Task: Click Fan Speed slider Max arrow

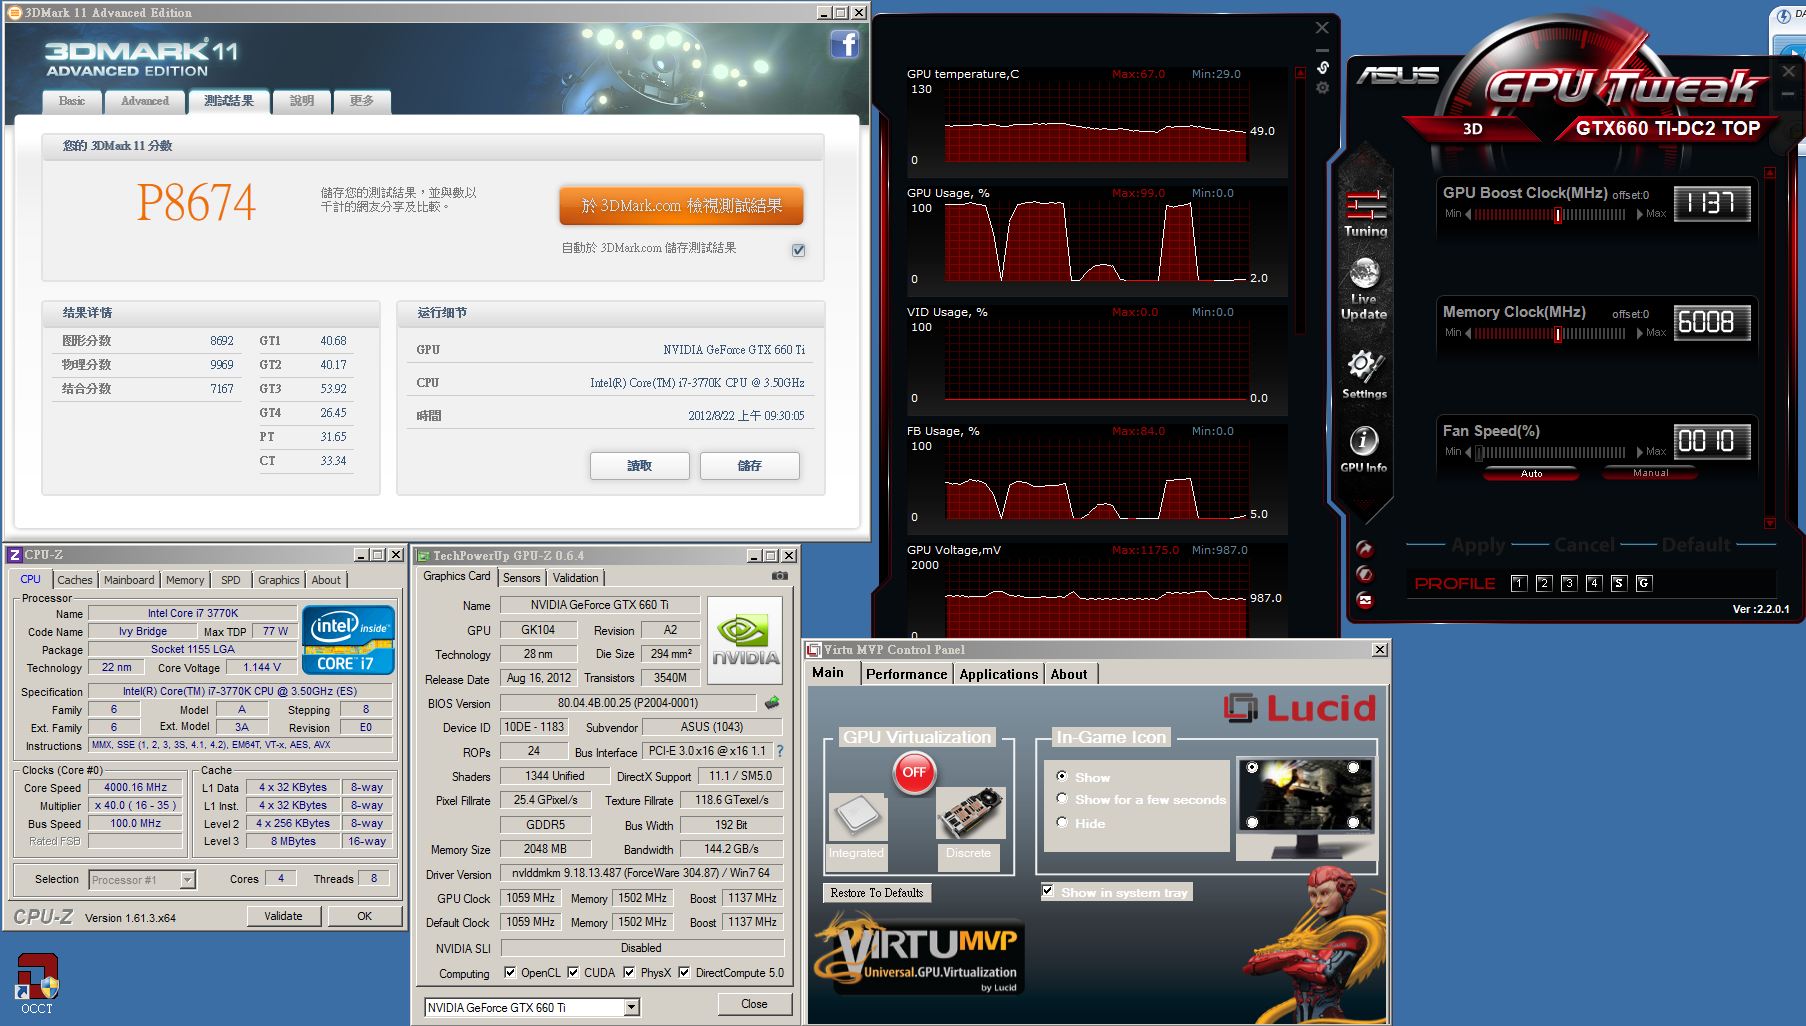Action: [1640, 452]
